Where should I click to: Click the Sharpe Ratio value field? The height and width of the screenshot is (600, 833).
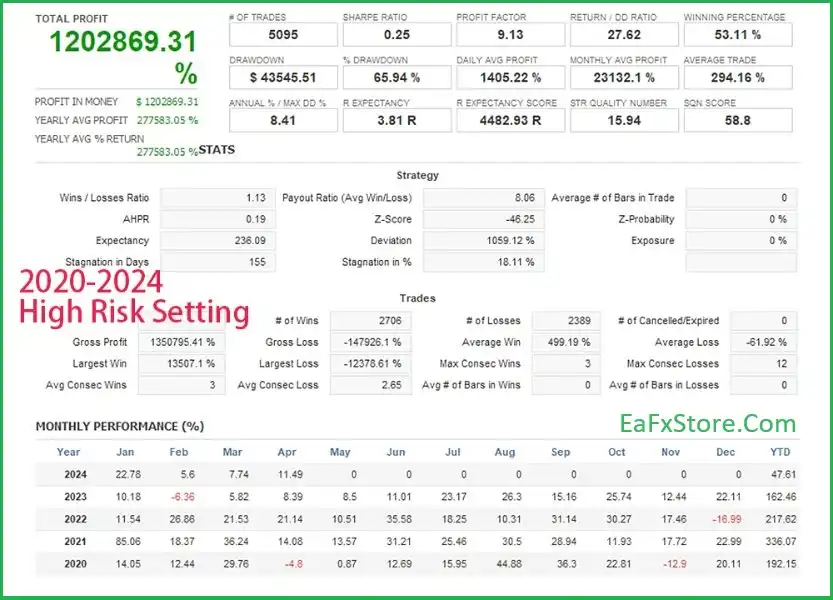click(x=395, y=35)
